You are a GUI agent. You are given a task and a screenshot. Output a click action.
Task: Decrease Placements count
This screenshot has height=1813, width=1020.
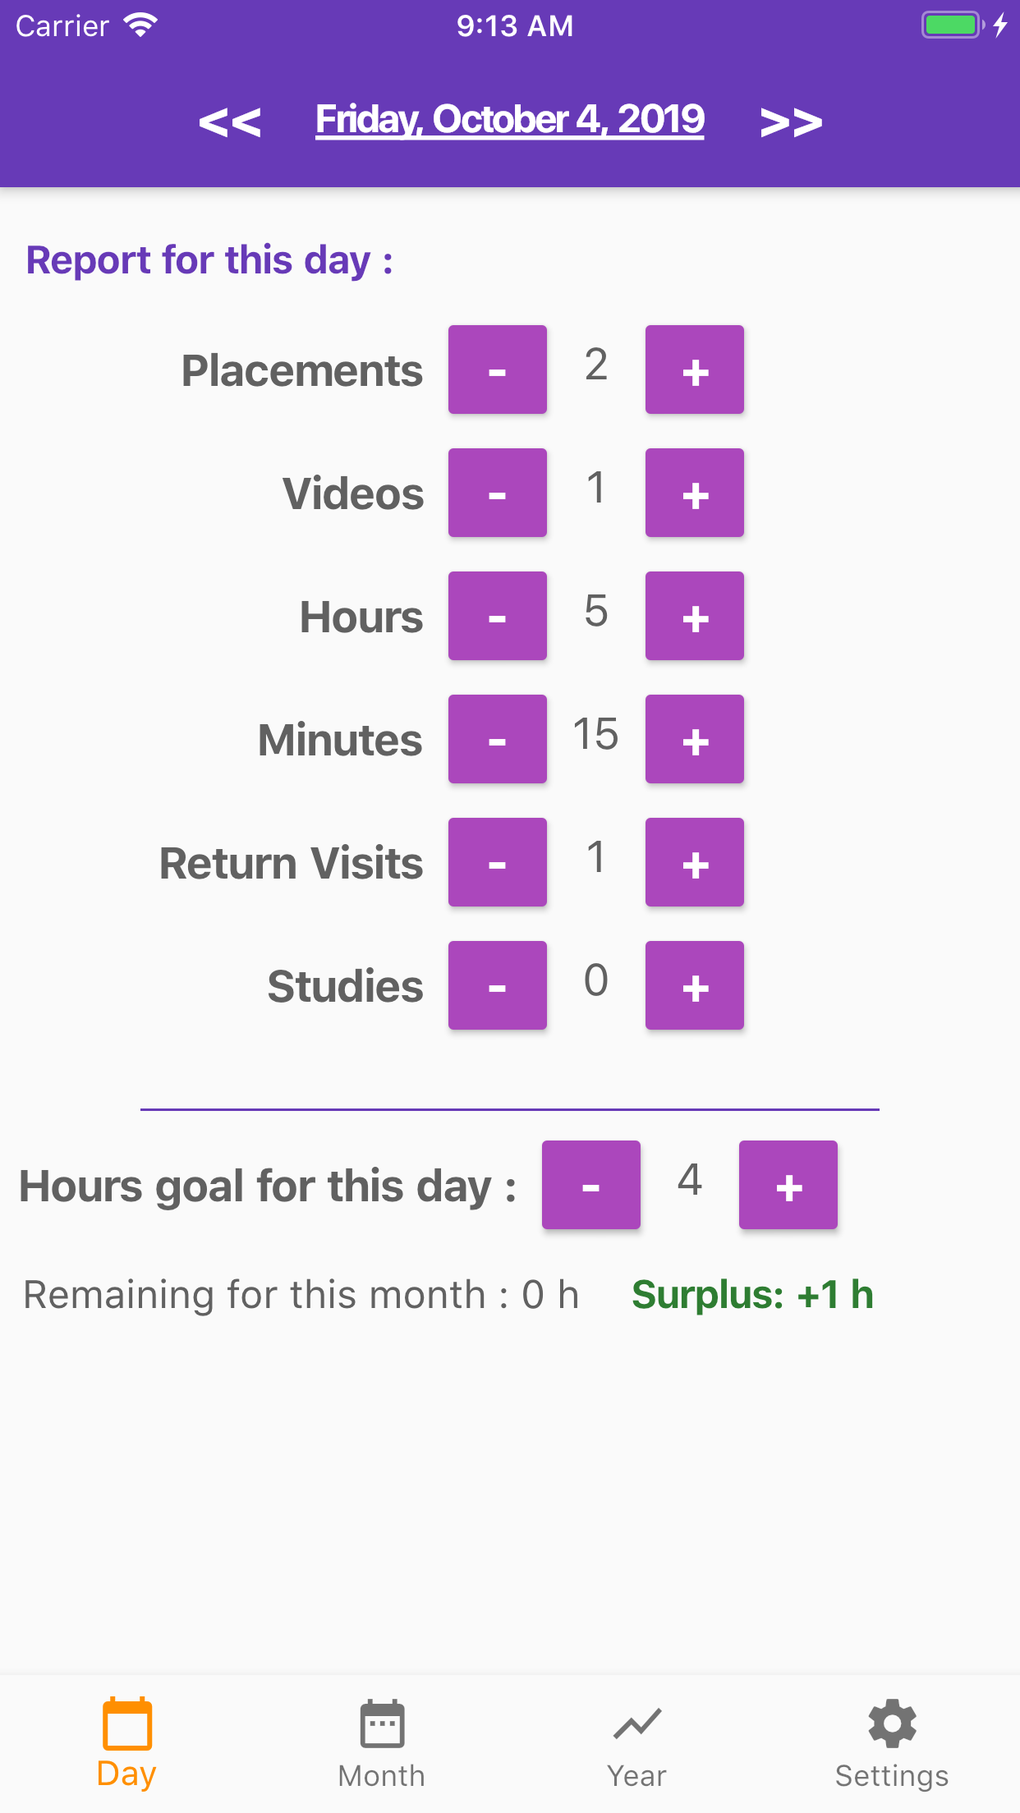497,369
